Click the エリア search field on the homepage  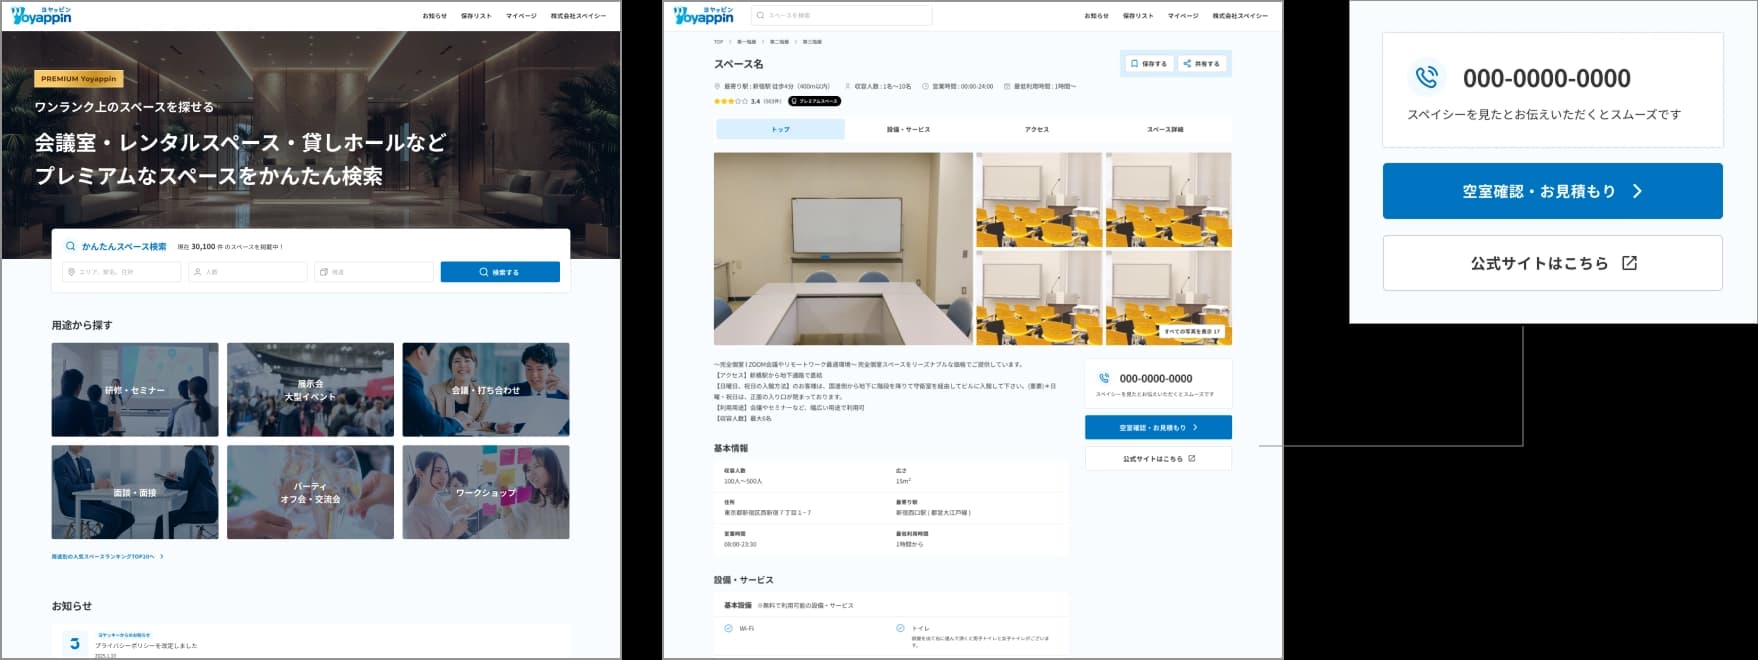click(x=121, y=272)
